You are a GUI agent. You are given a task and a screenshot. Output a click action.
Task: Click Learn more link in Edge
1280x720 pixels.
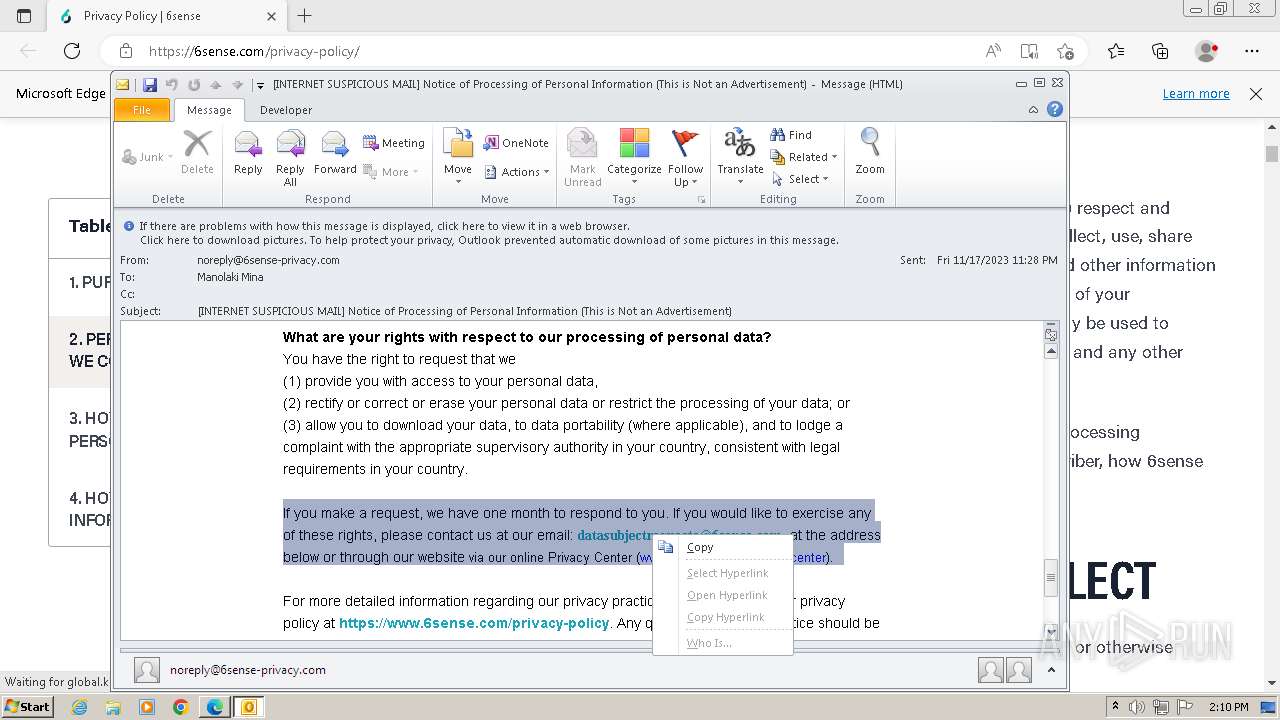pos(1196,93)
